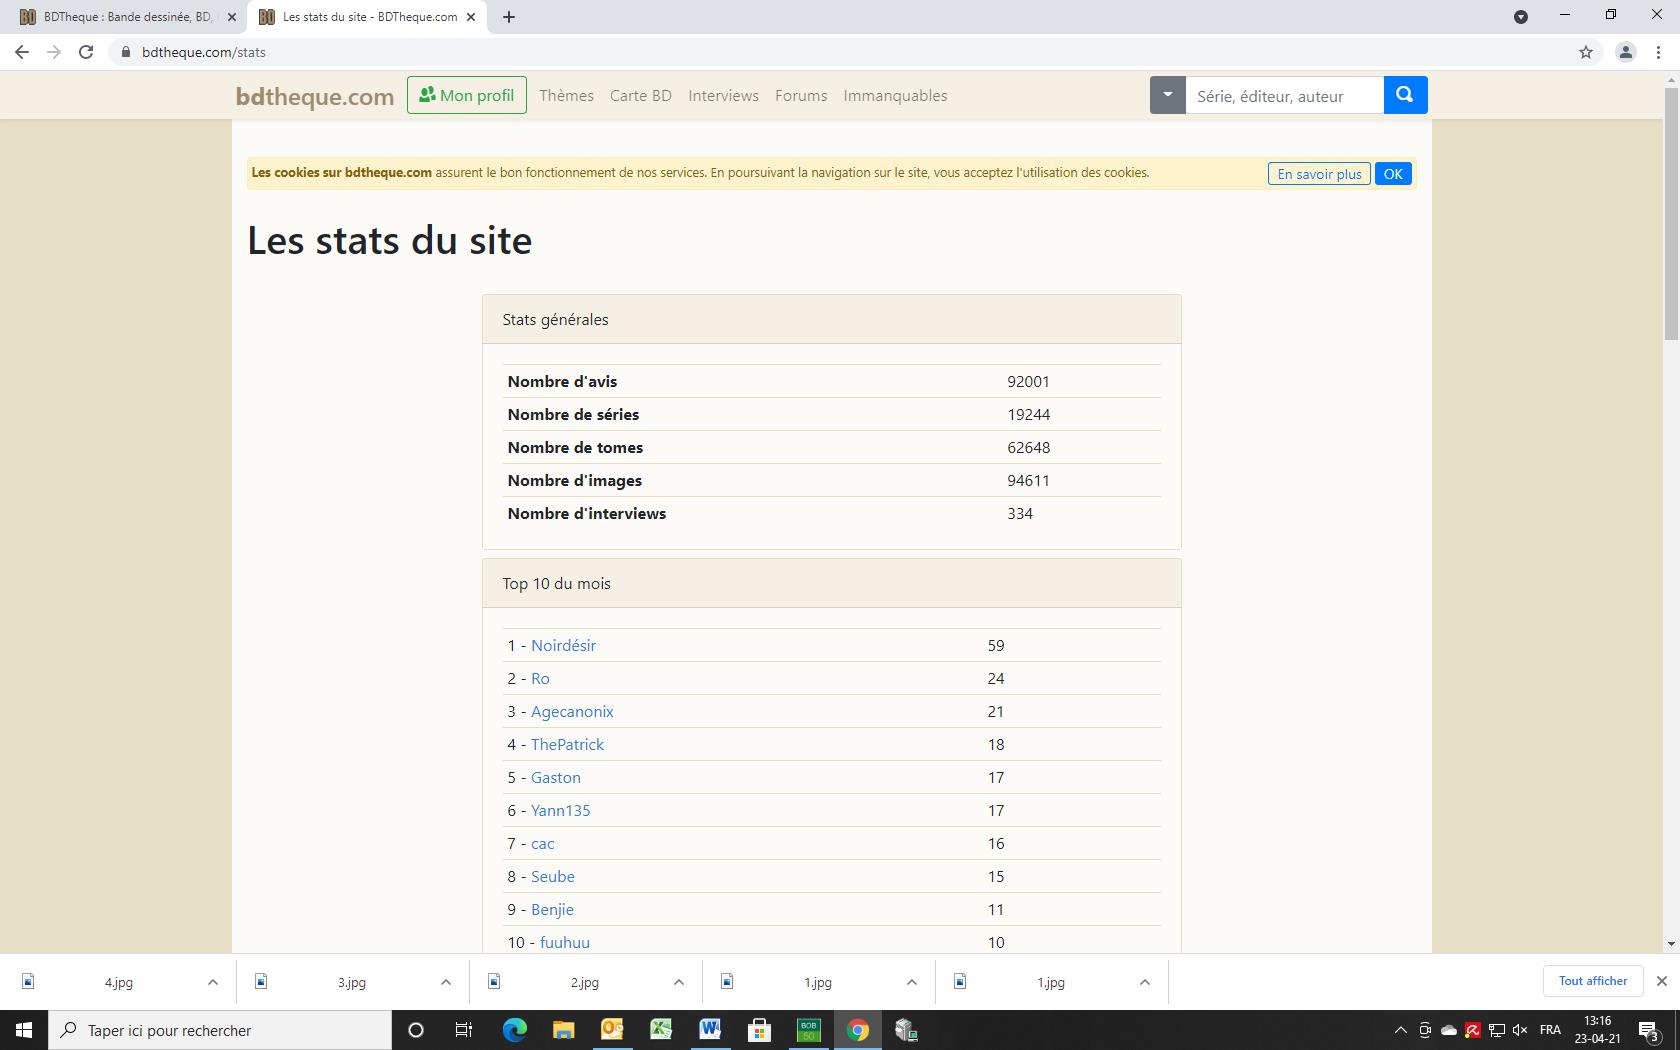Click En savoir plus about cookies
The width and height of the screenshot is (1680, 1050).
click(1320, 173)
